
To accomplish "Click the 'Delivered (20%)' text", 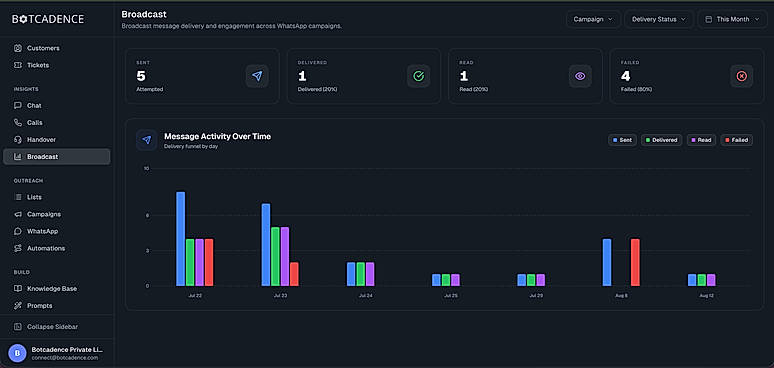I will [x=318, y=89].
